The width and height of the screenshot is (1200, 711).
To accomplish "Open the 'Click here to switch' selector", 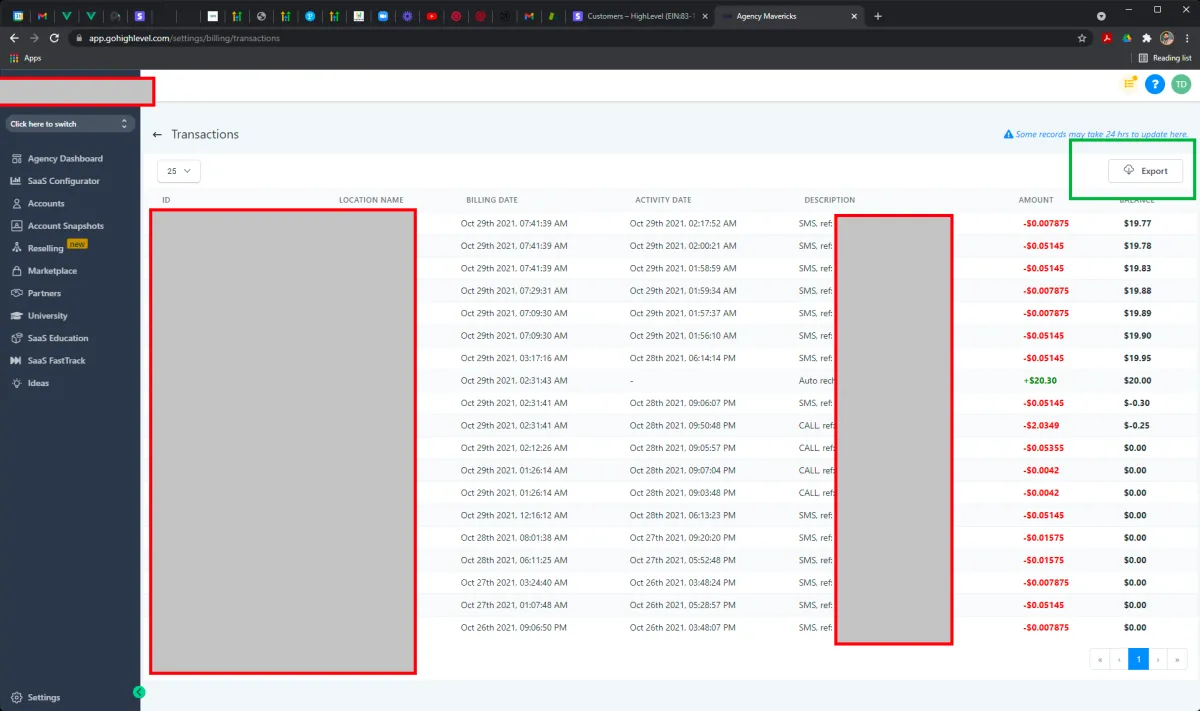I will (x=70, y=124).
